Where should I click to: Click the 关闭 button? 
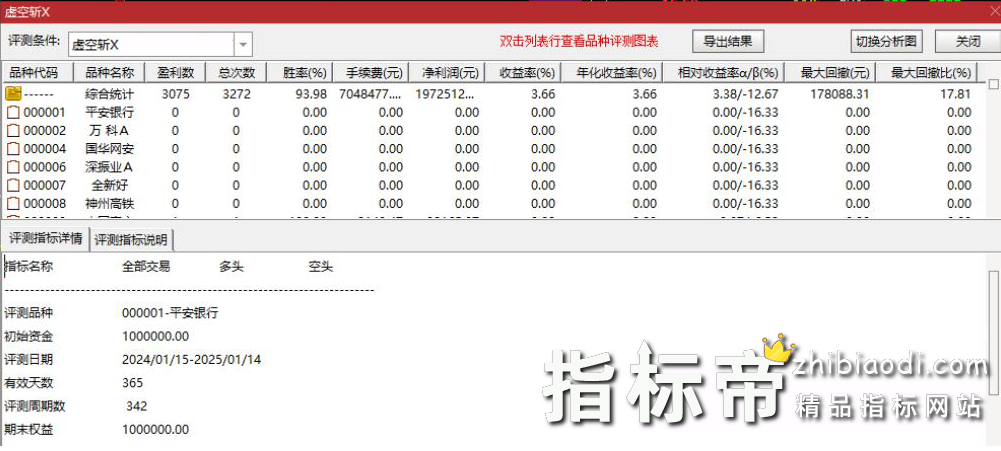tap(967, 42)
